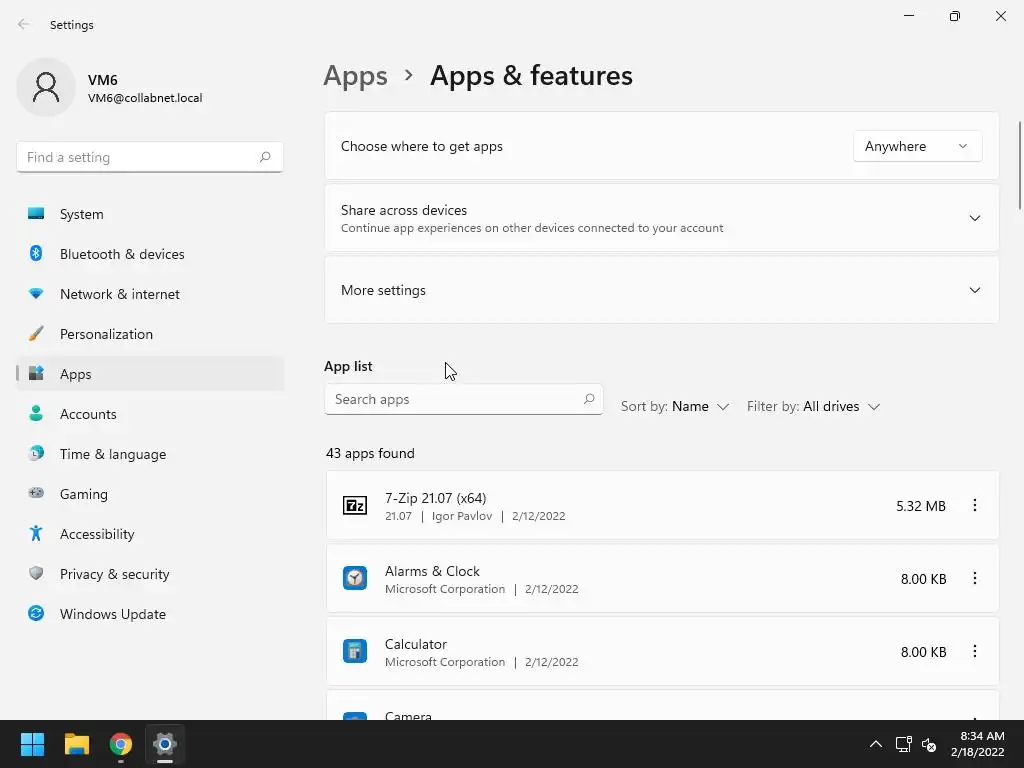
Task: Click the Find a setting search box
Action: tap(140, 157)
